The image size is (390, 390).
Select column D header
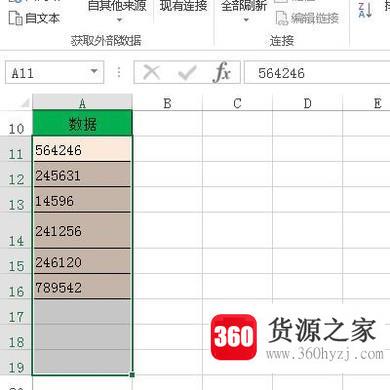coord(307,103)
